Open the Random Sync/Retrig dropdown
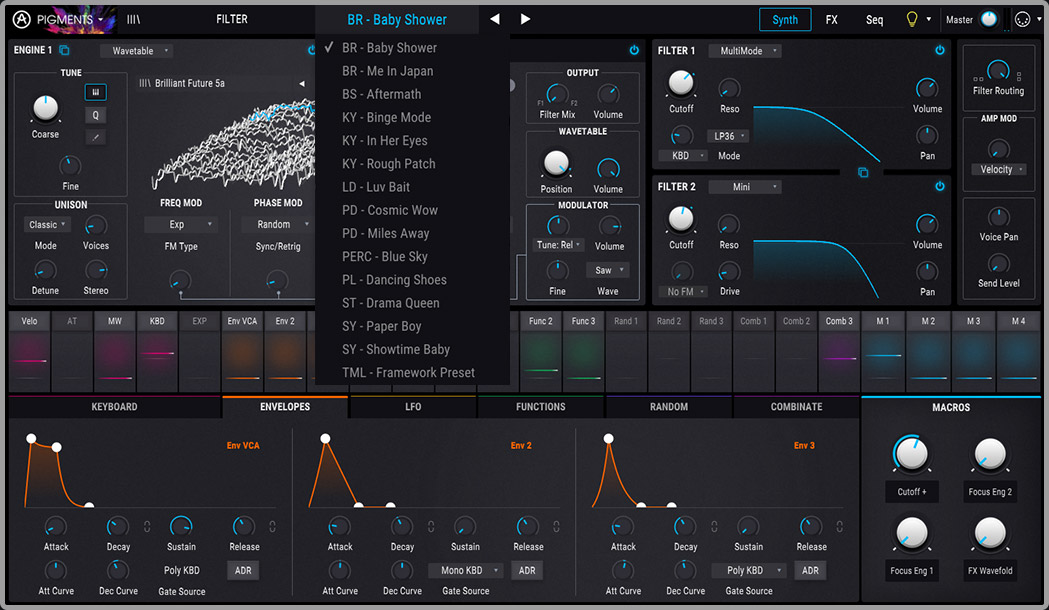1049x610 pixels. point(276,225)
